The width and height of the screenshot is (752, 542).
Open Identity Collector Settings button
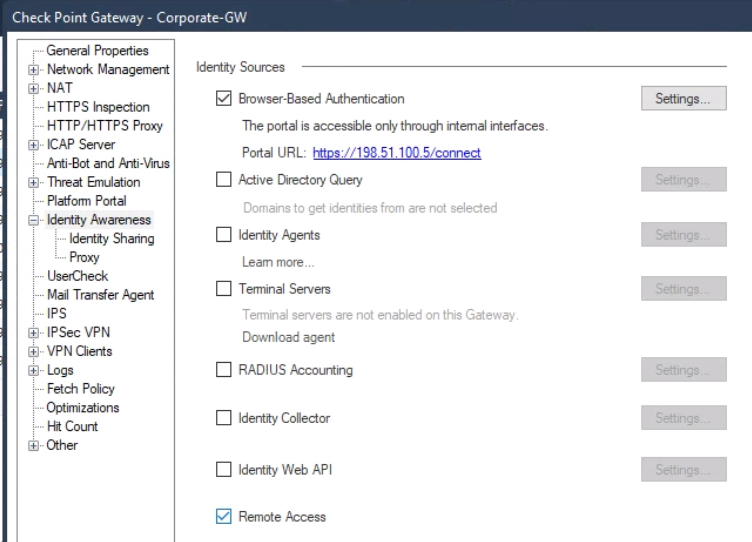pos(683,418)
